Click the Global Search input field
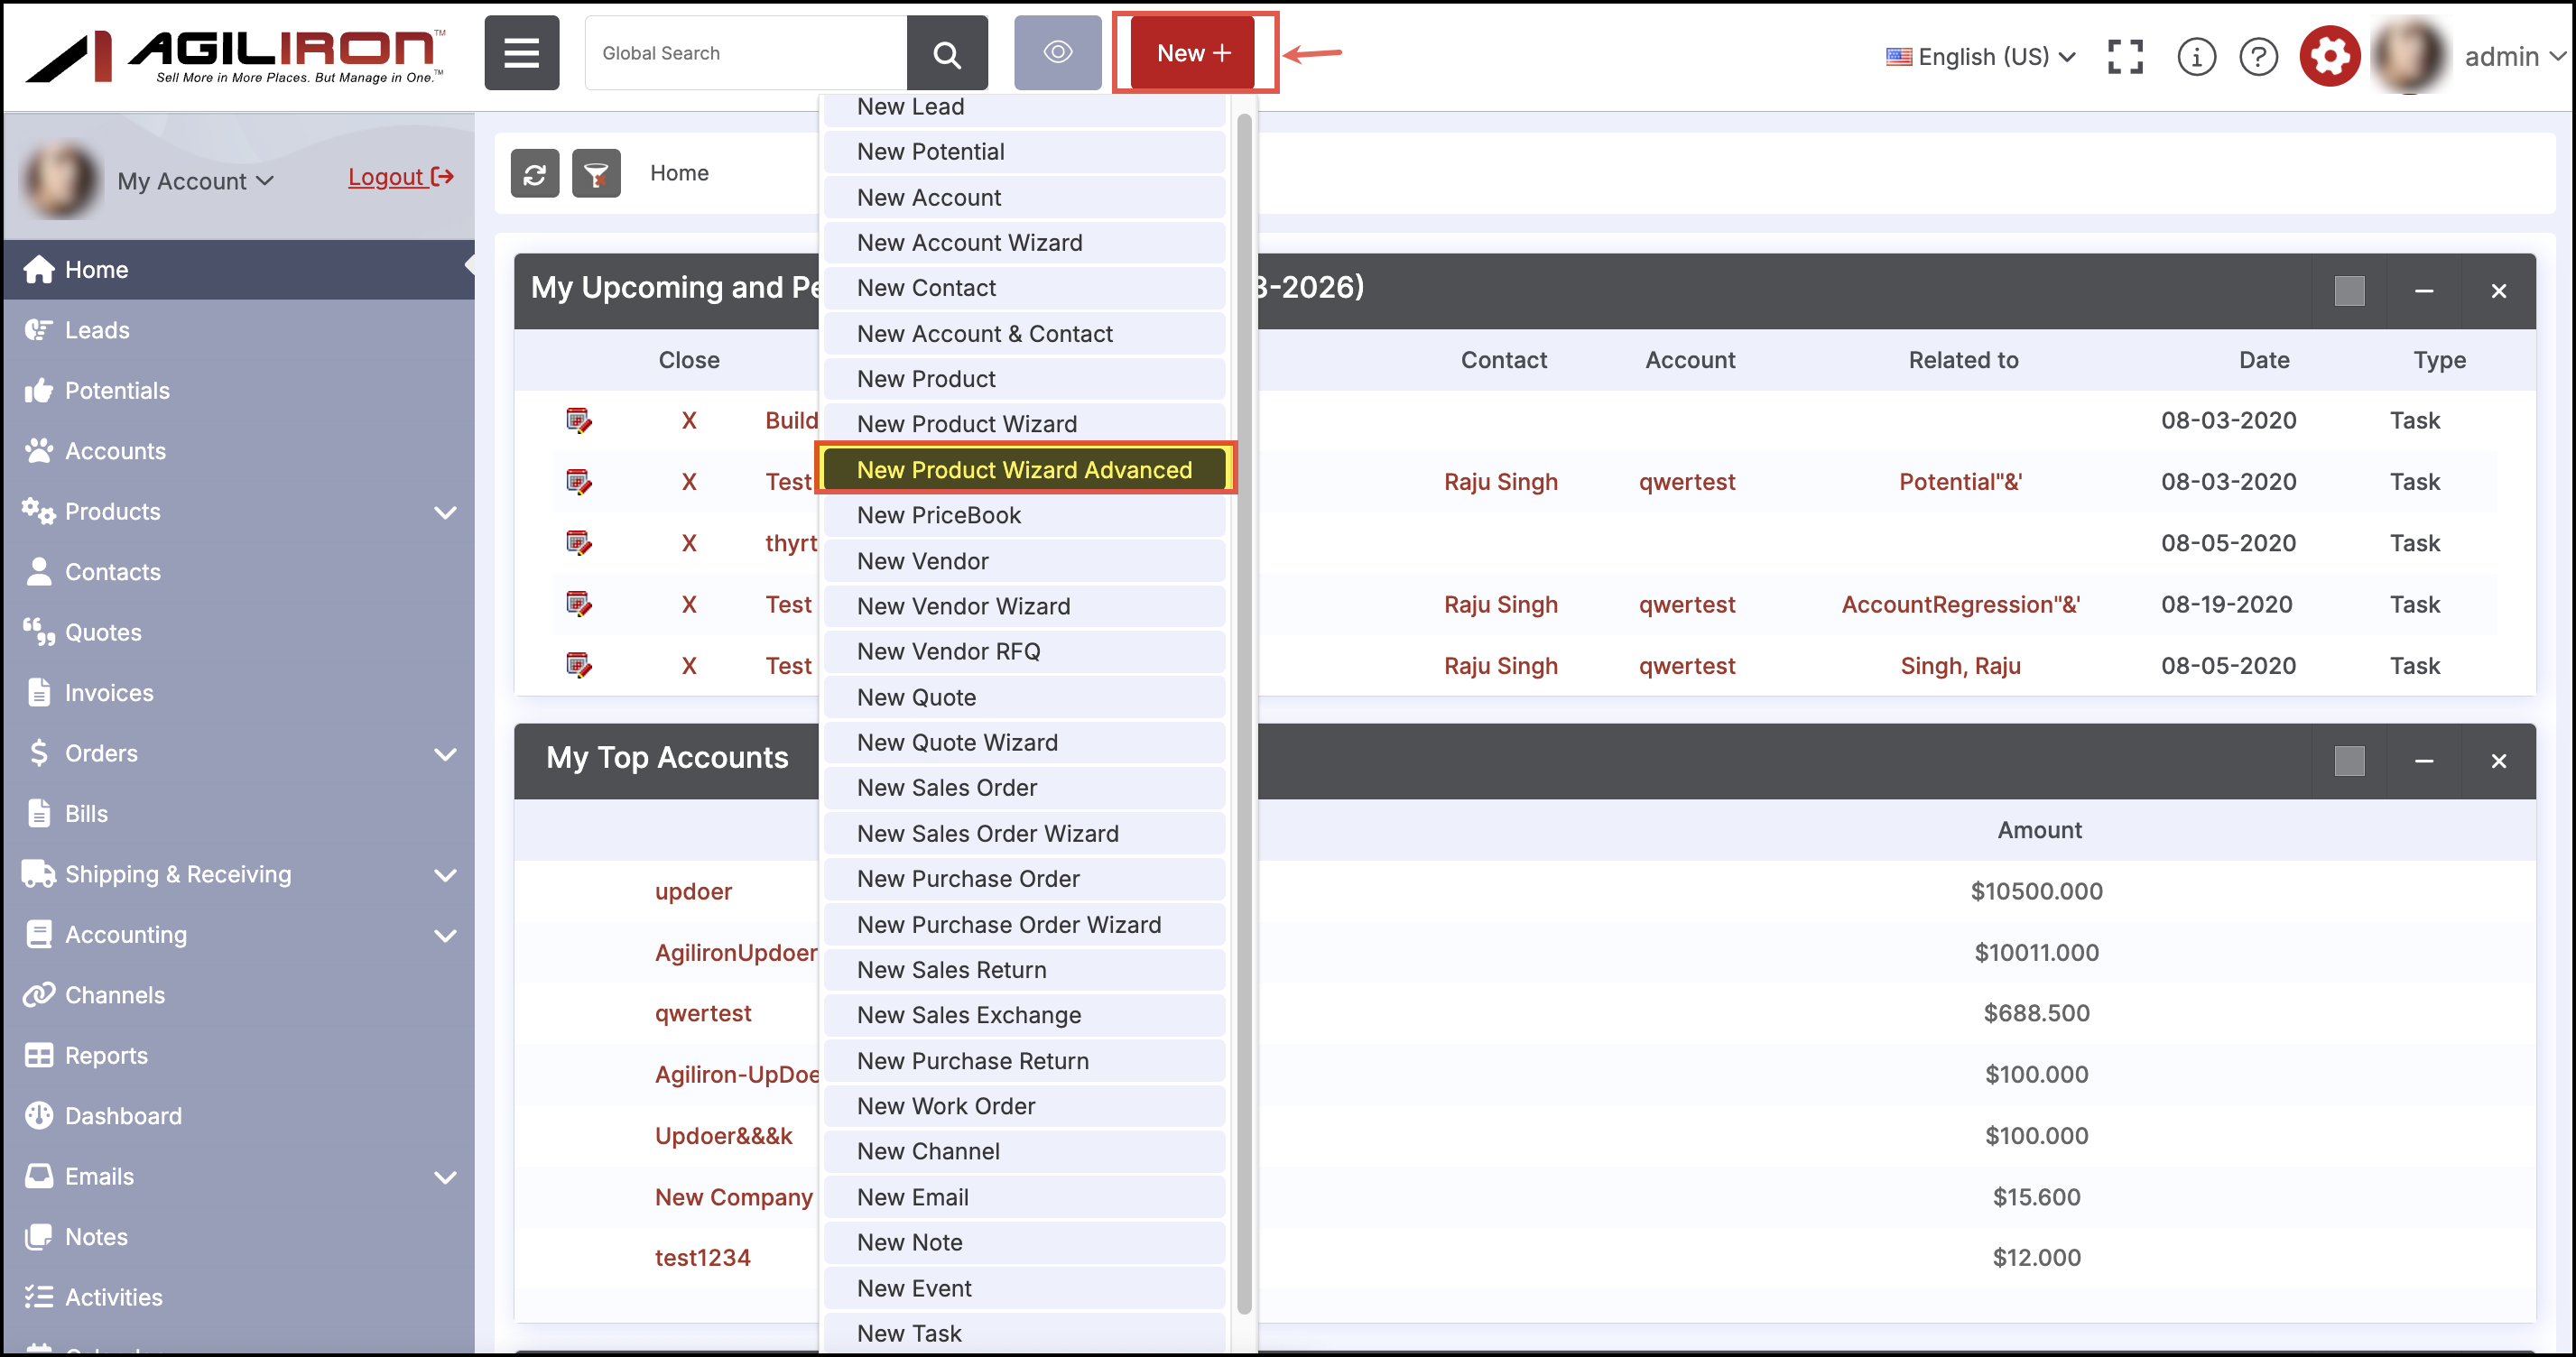2576x1357 pixels. [x=746, y=53]
